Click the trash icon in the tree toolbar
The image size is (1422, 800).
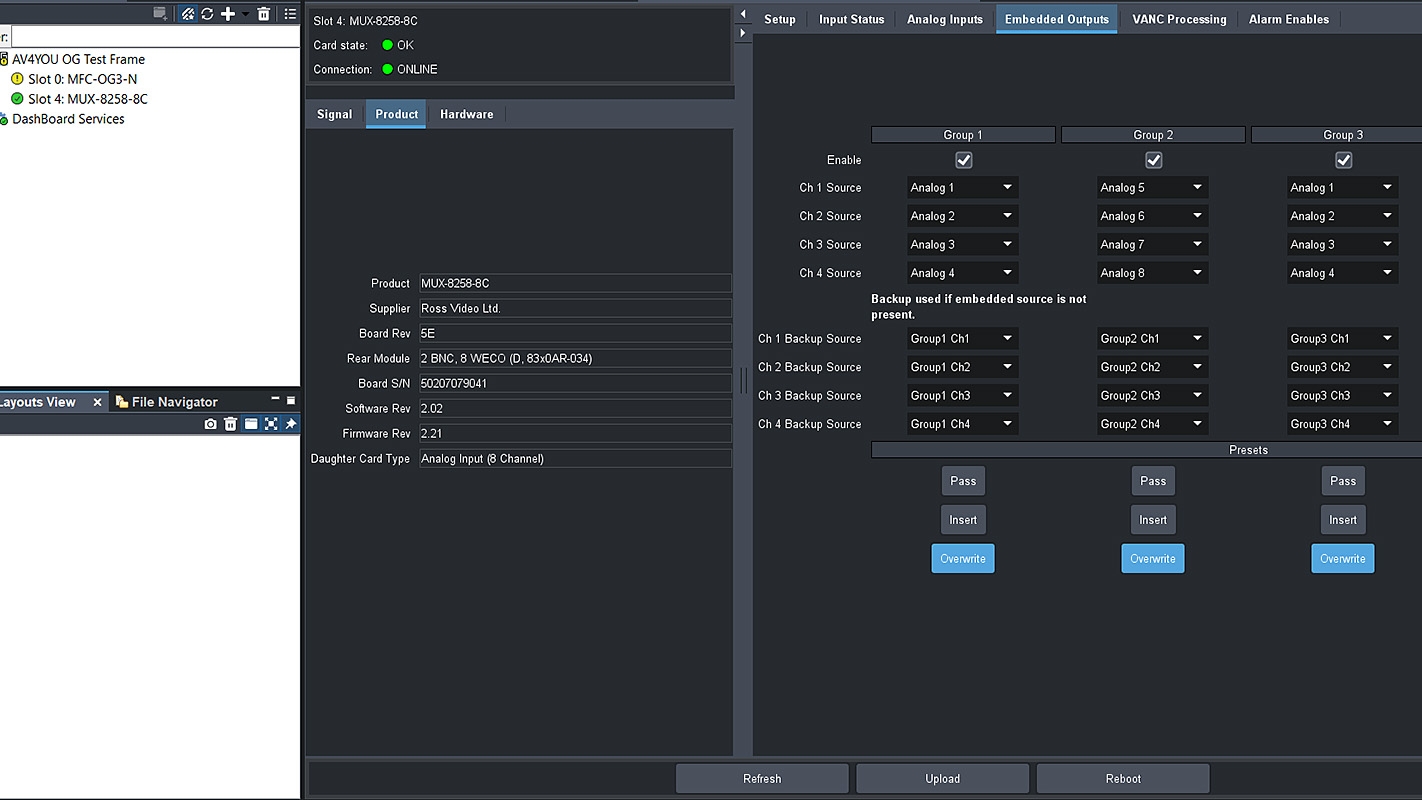point(264,14)
